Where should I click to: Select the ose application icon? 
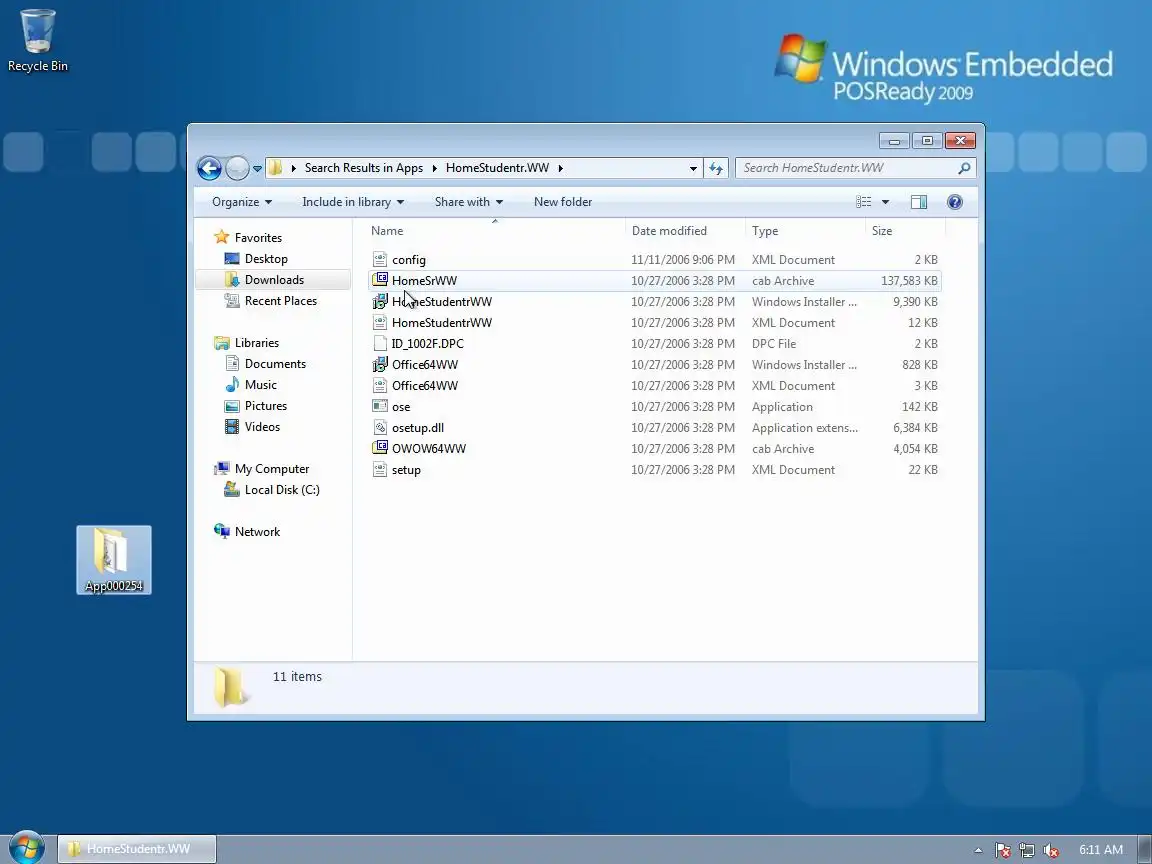380,406
